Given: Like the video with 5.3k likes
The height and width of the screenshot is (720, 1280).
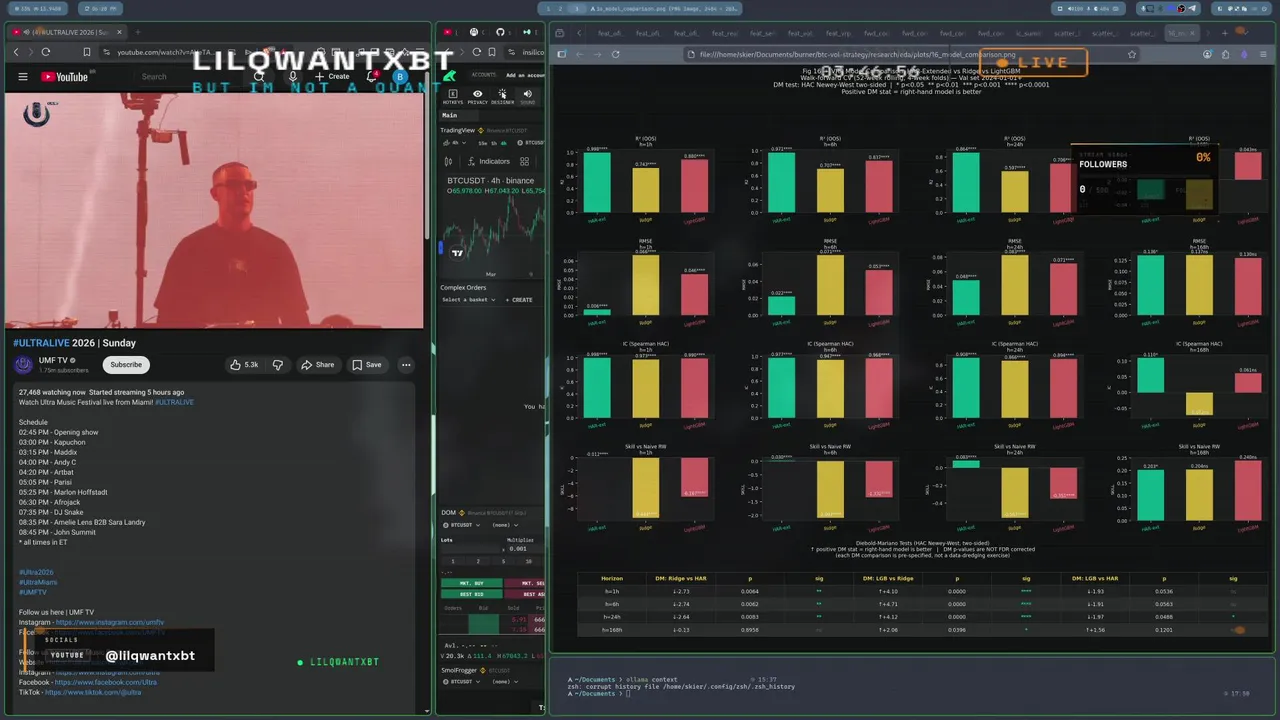Looking at the screenshot, I should click(245, 365).
